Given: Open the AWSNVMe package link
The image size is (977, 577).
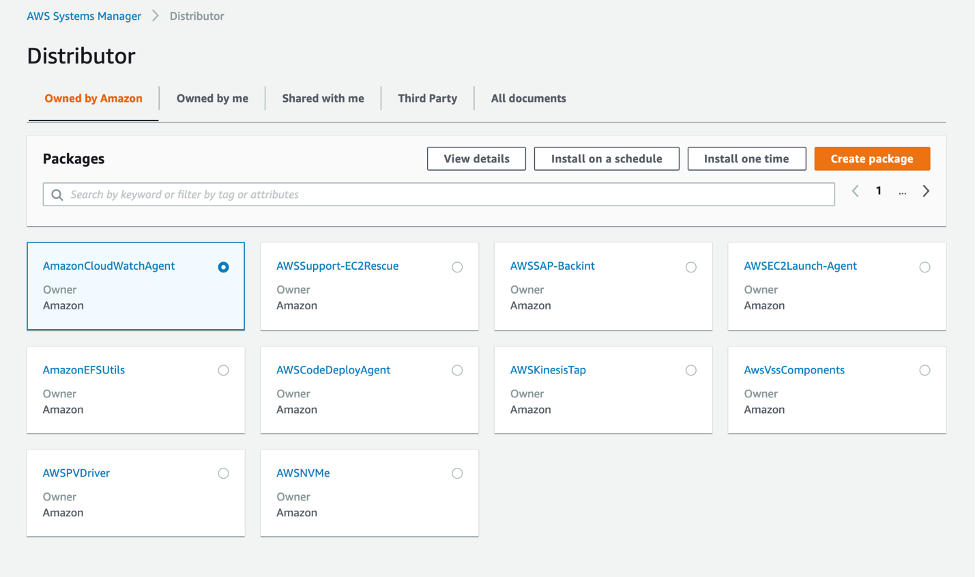Looking at the screenshot, I should (302, 473).
